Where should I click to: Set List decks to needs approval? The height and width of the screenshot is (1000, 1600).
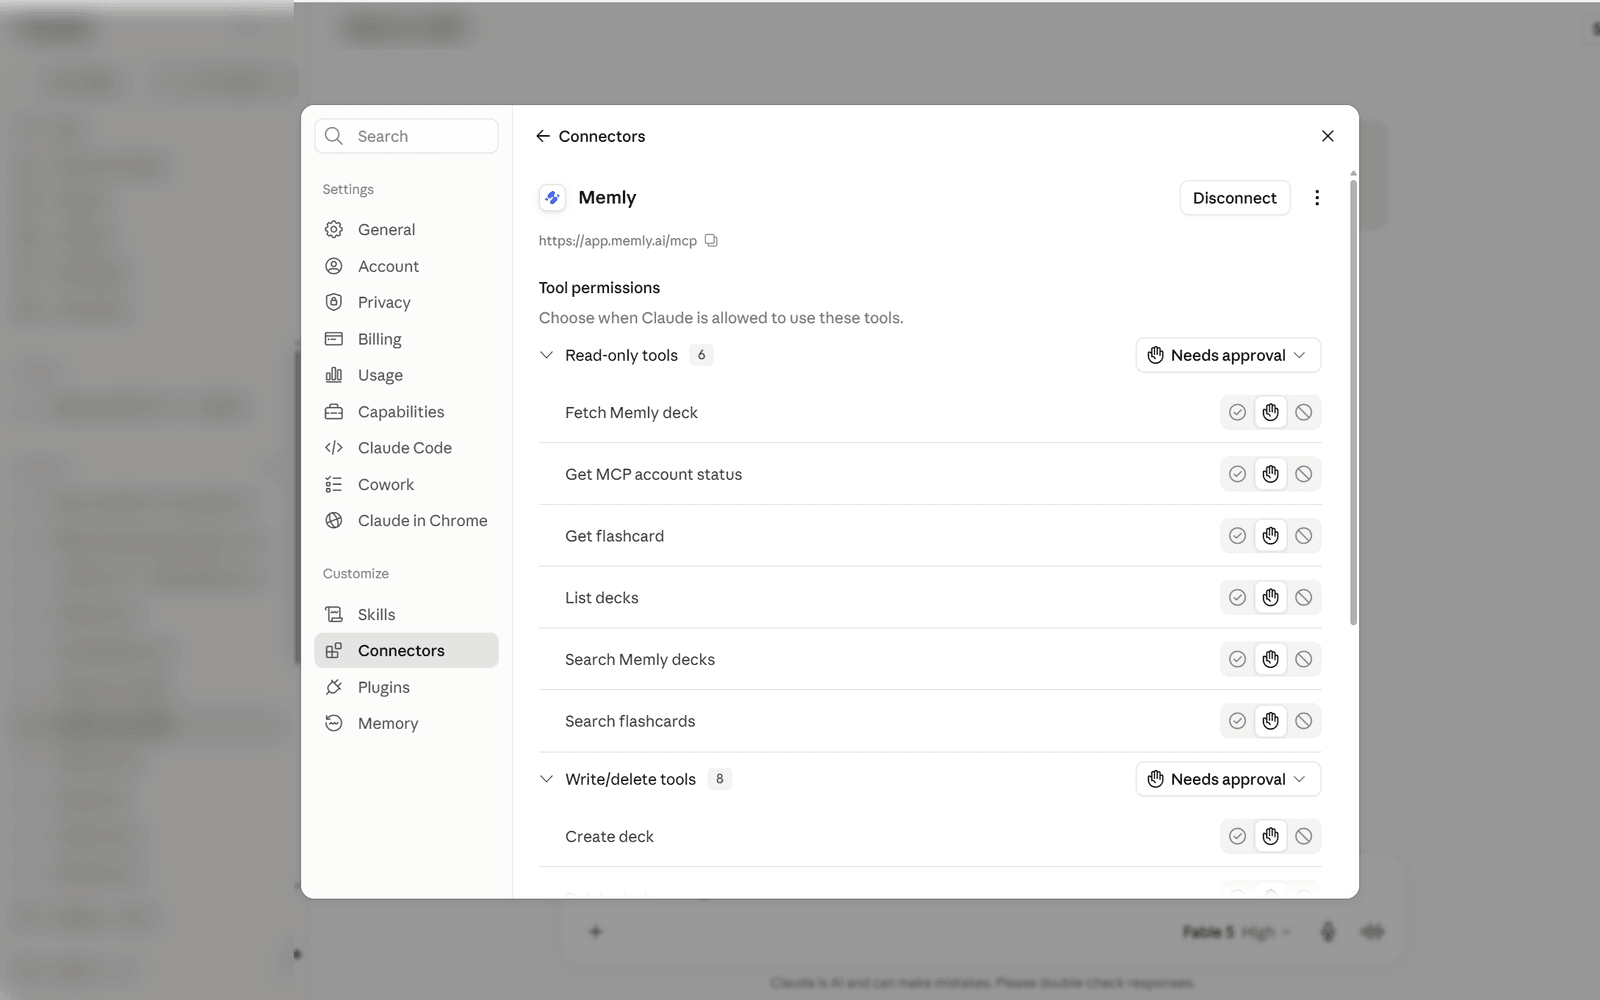point(1270,597)
